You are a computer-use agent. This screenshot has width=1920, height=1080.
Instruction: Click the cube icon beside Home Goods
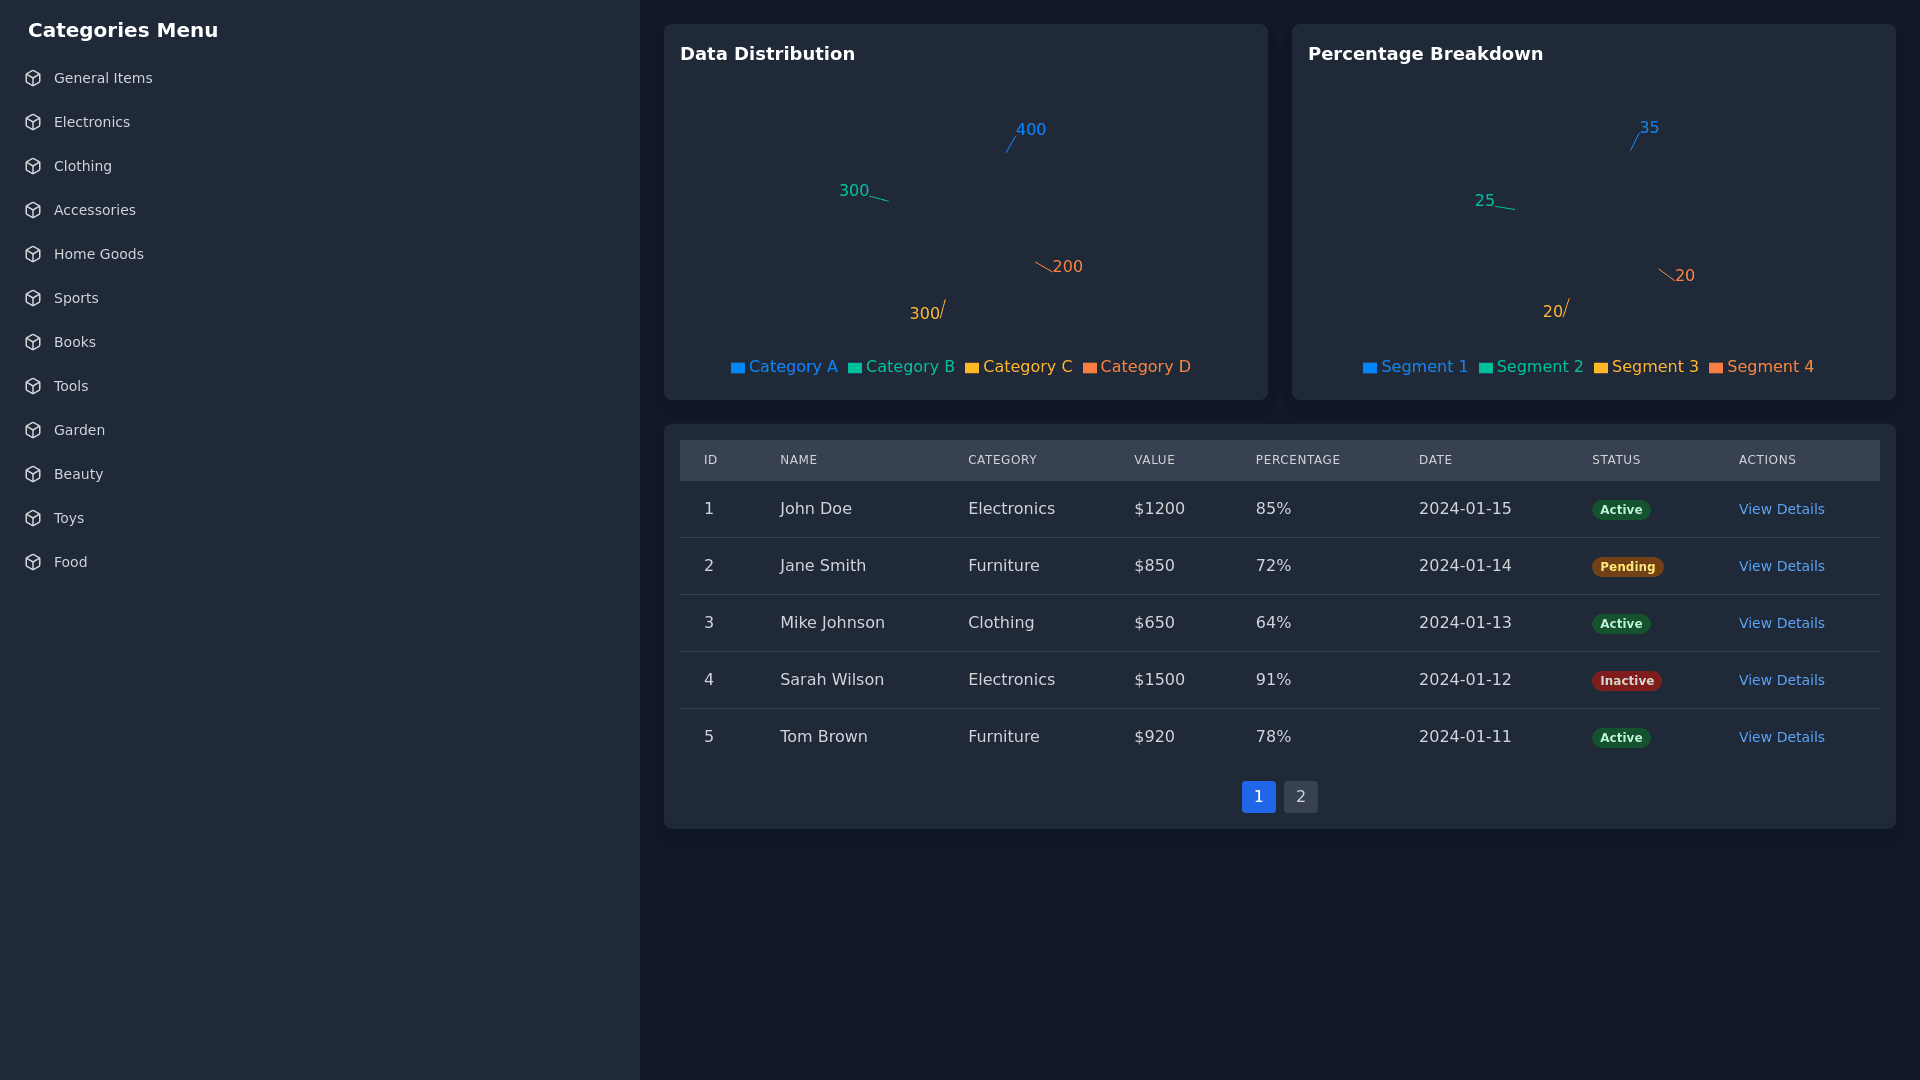(x=33, y=254)
